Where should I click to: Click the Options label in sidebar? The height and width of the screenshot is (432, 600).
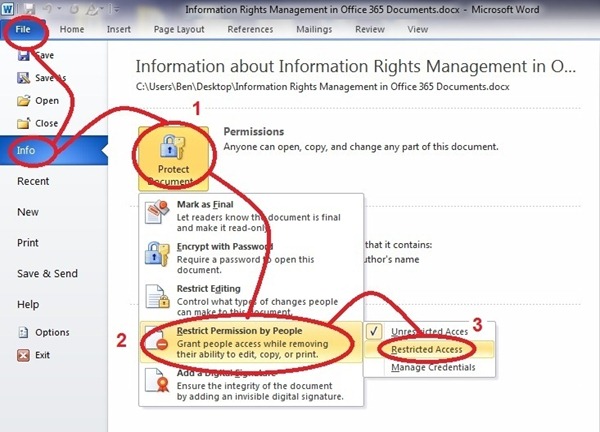[52, 332]
